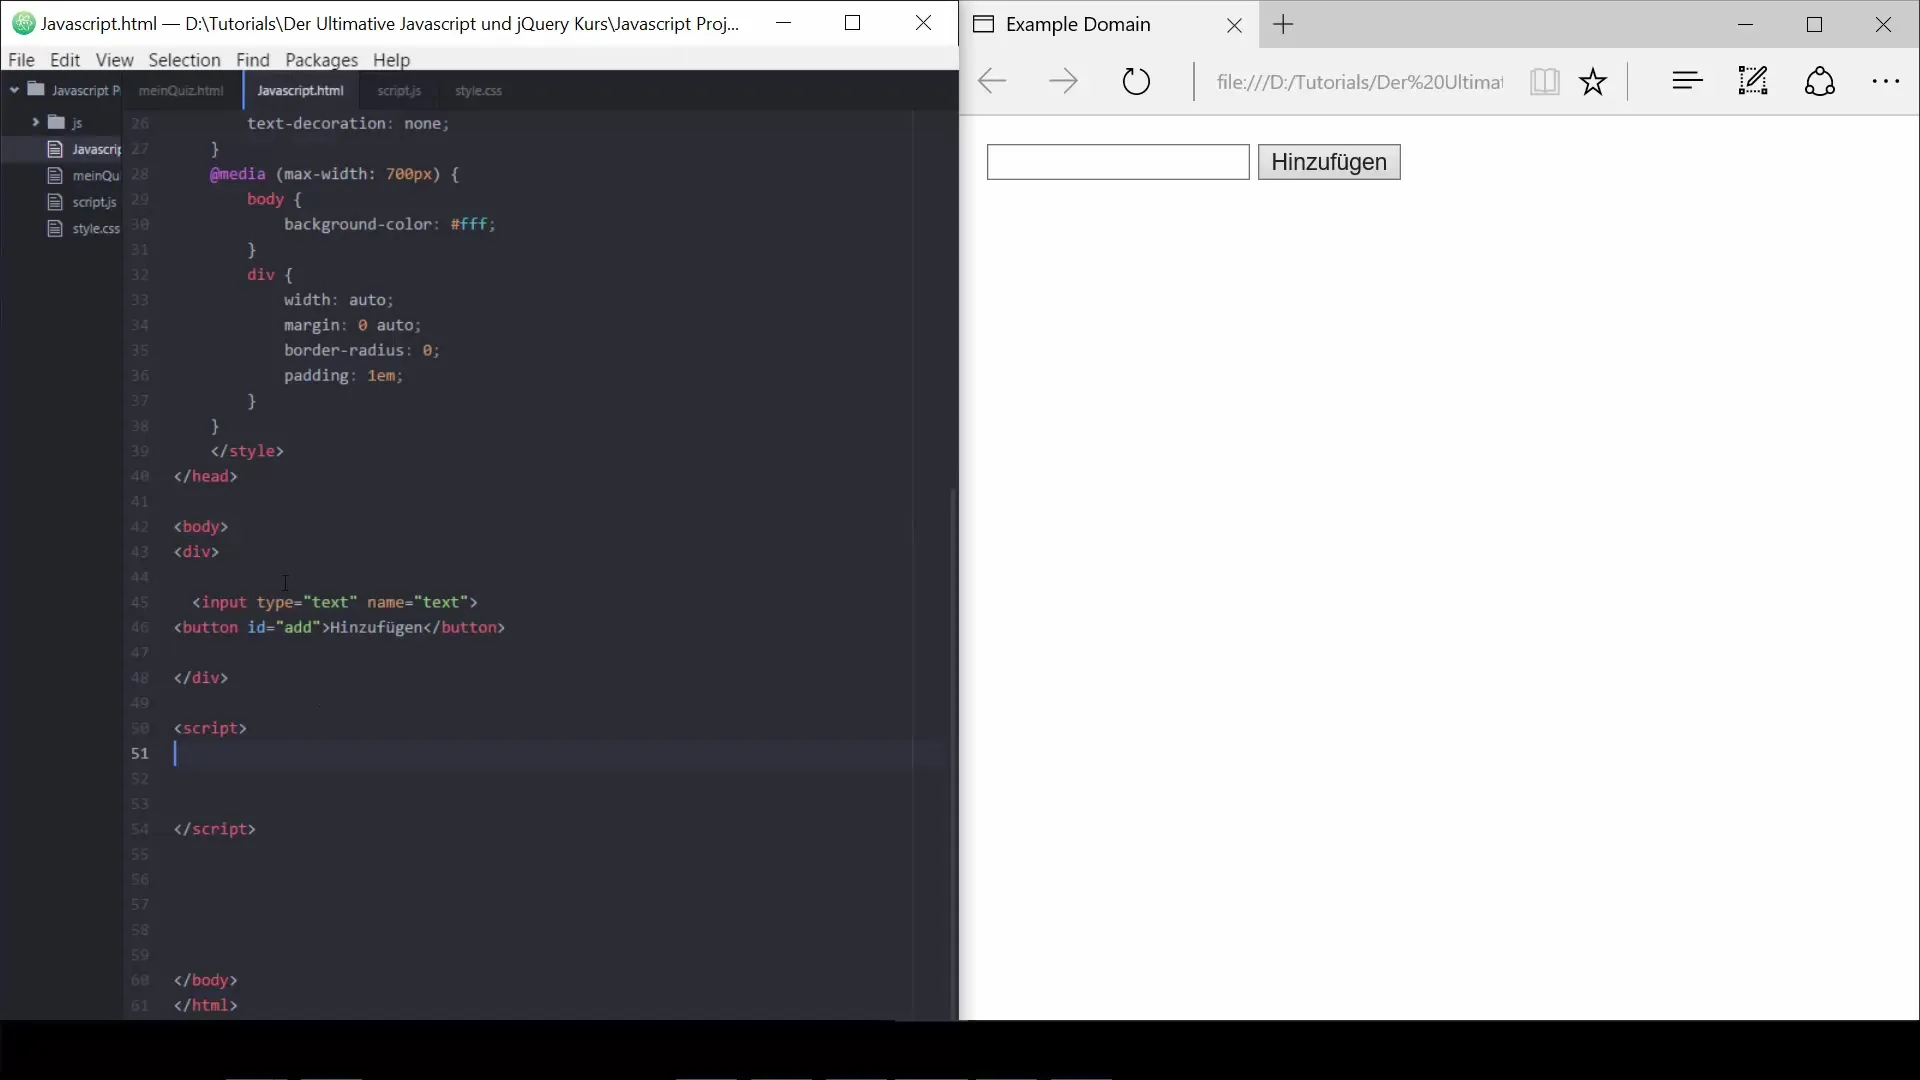The height and width of the screenshot is (1080, 1920).
Task: Reload the page with refresh icon
Action: pyautogui.click(x=1136, y=82)
